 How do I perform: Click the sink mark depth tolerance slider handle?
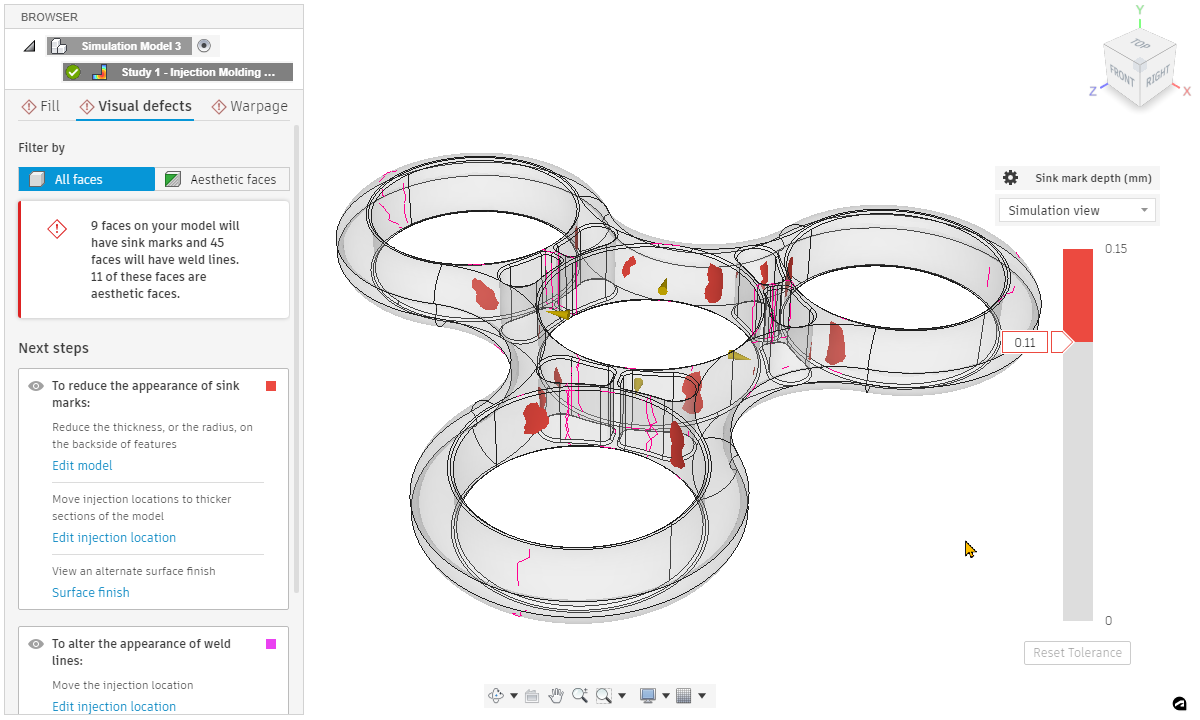pyautogui.click(x=1062, y=342)
